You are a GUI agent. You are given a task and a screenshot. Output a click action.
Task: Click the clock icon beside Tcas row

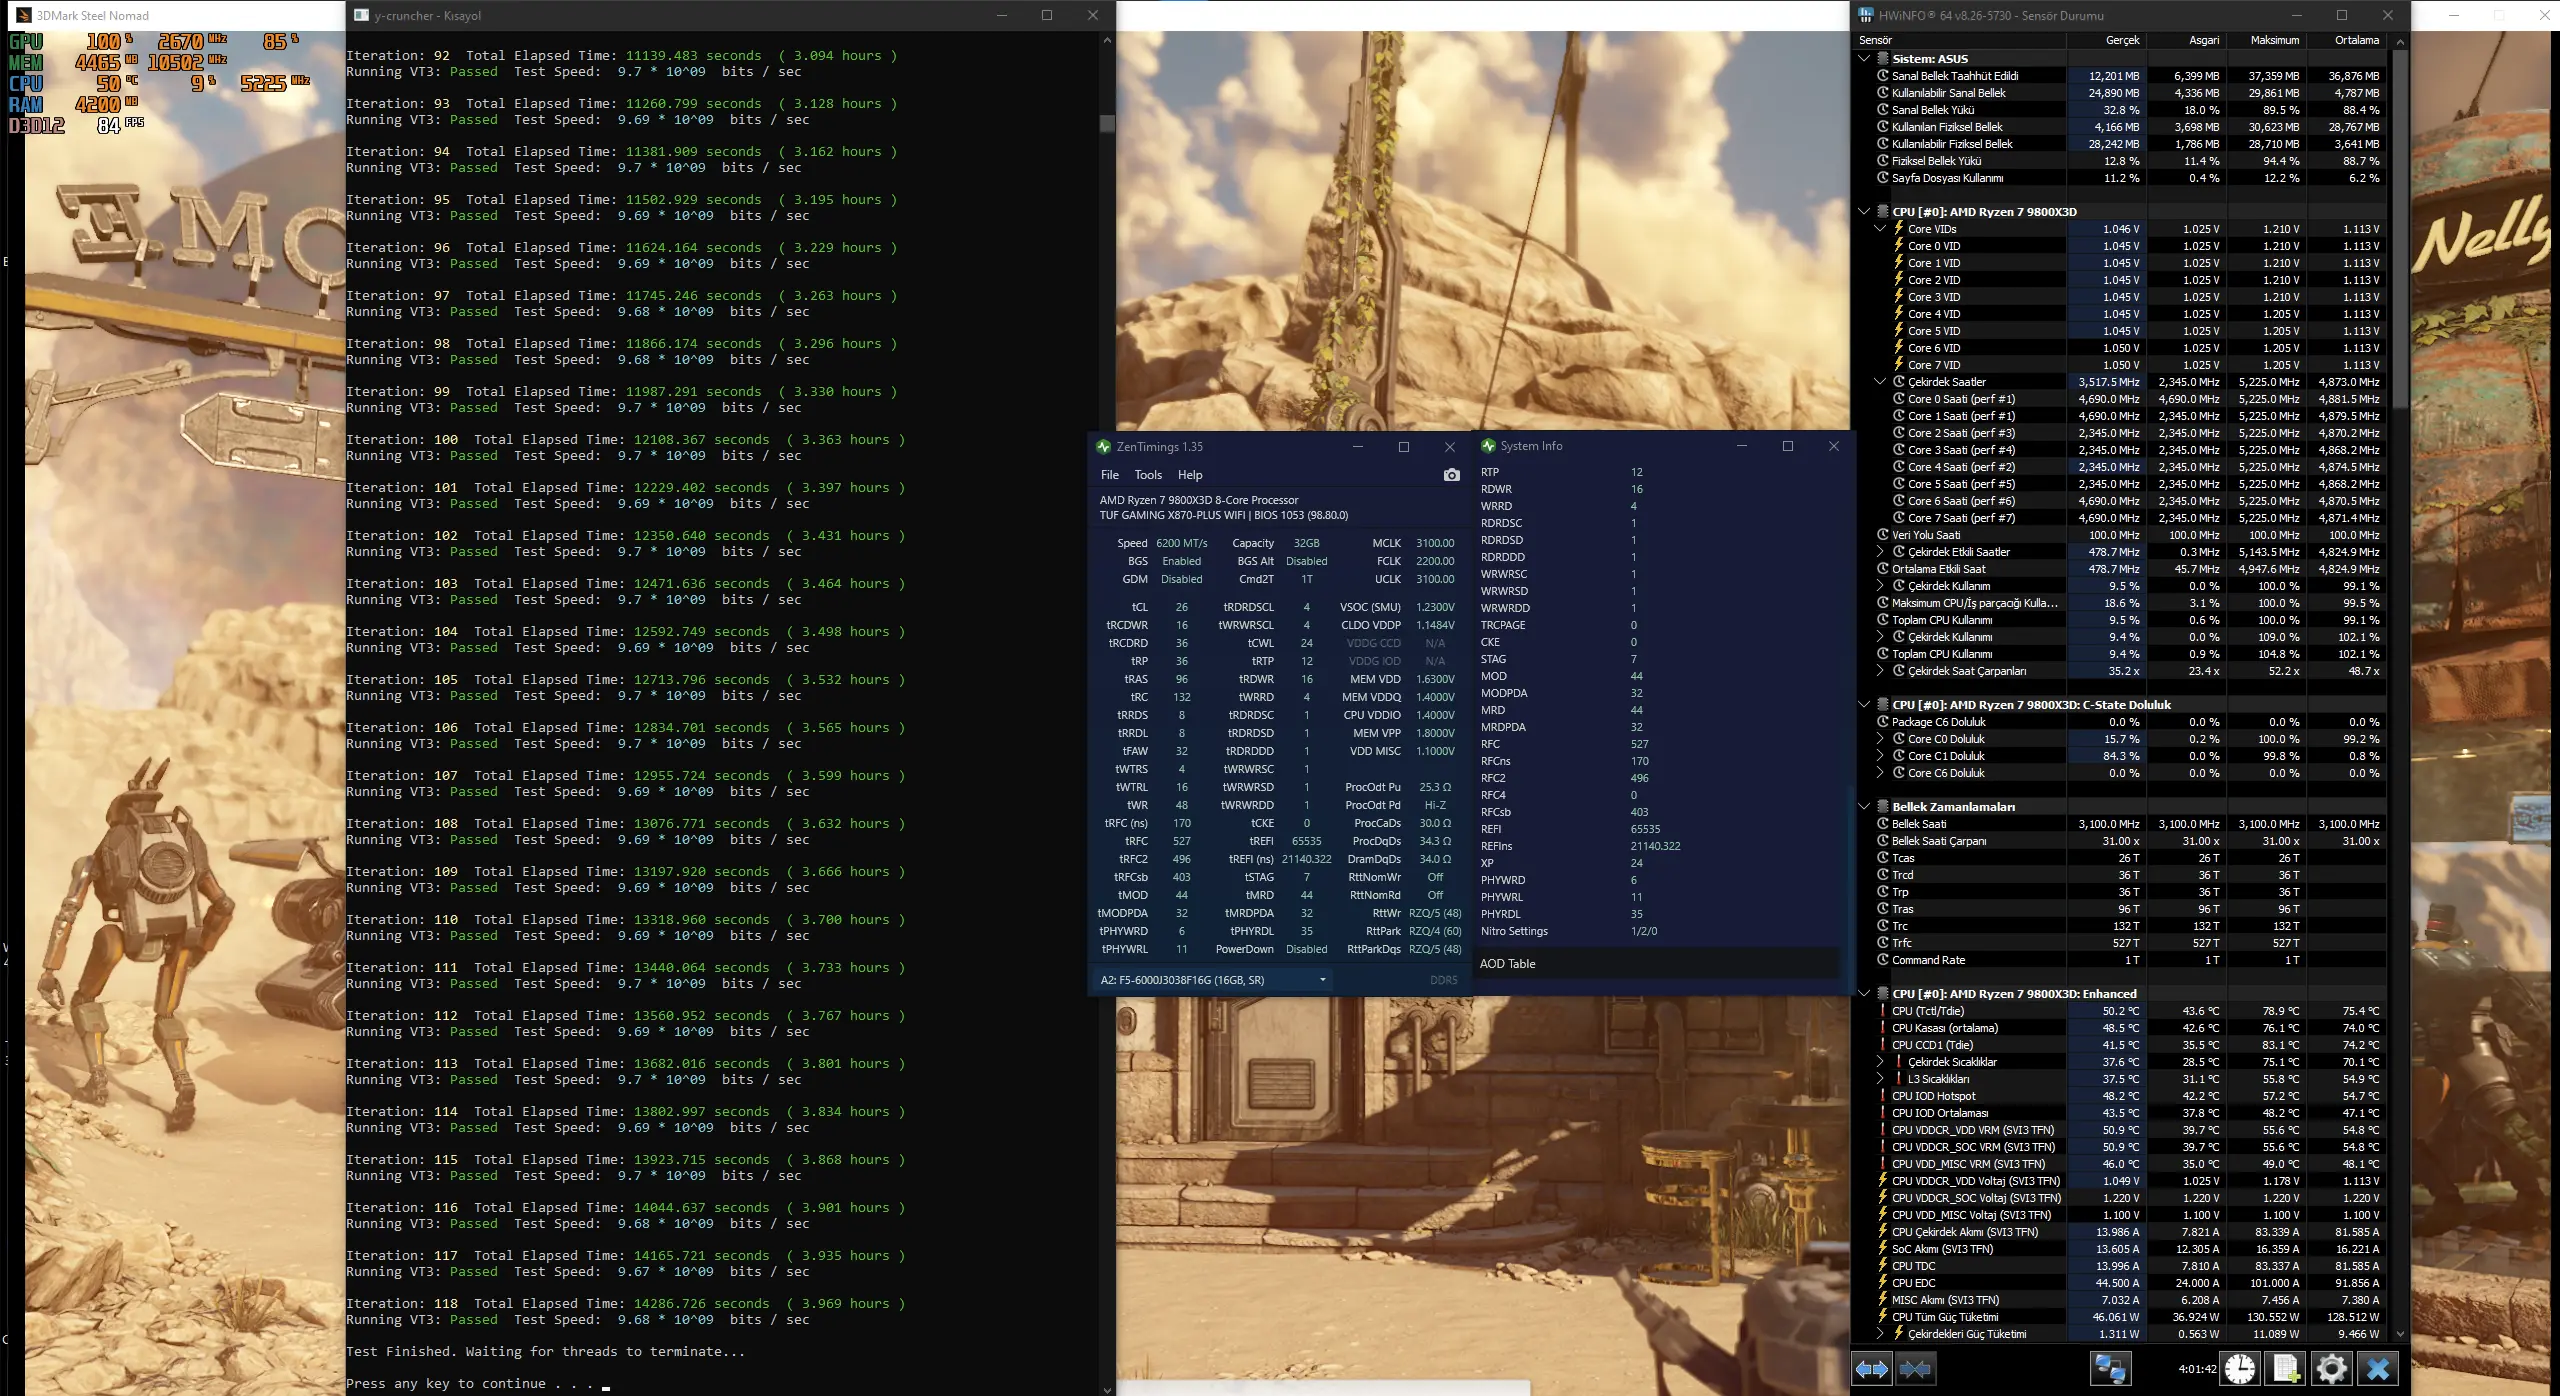(x=1883, y=858)
